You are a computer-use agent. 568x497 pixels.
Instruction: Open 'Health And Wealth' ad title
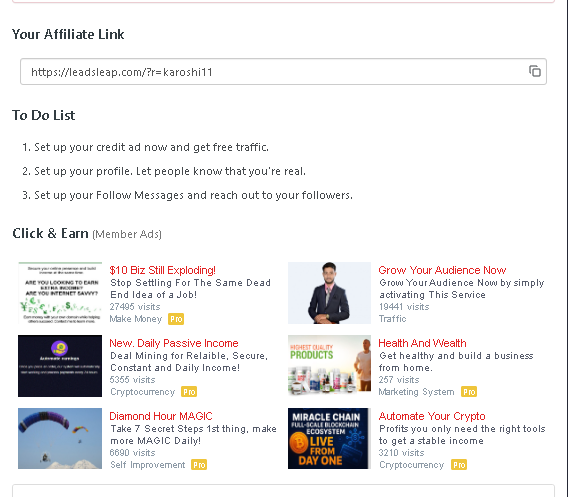pyautogui.click(x=422, y=343)
